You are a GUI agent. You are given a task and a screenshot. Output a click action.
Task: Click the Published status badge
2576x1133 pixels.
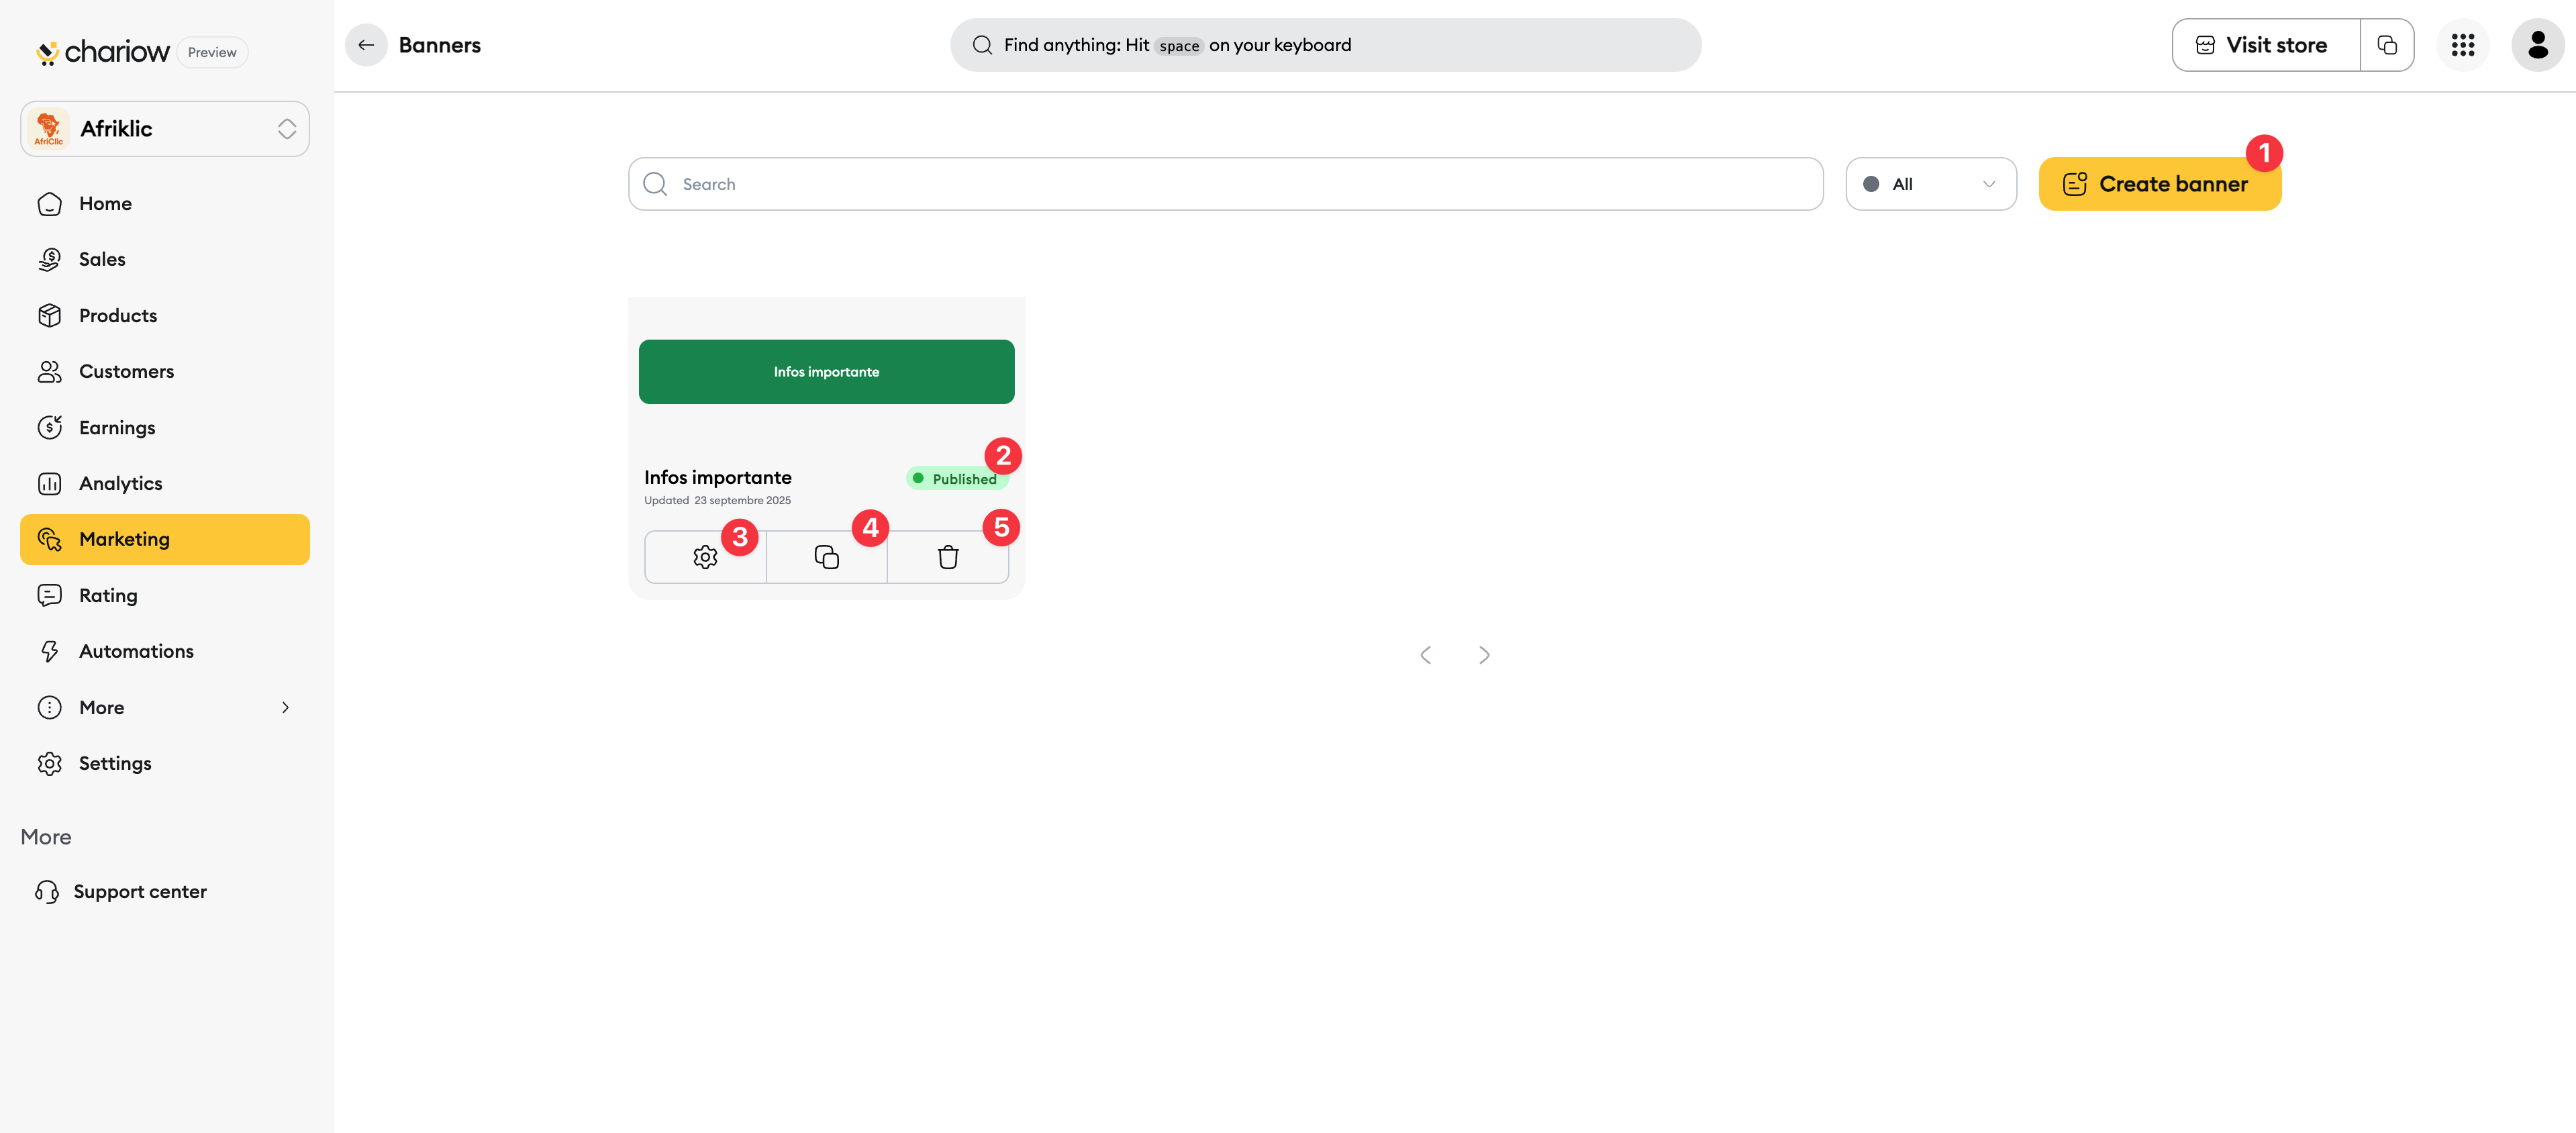(x=957, y=479)
